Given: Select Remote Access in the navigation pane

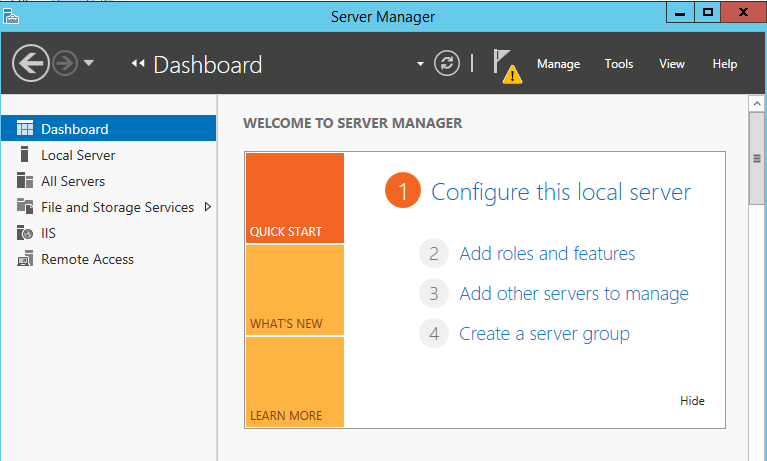Looking at the screenshot, I should 109,258.
